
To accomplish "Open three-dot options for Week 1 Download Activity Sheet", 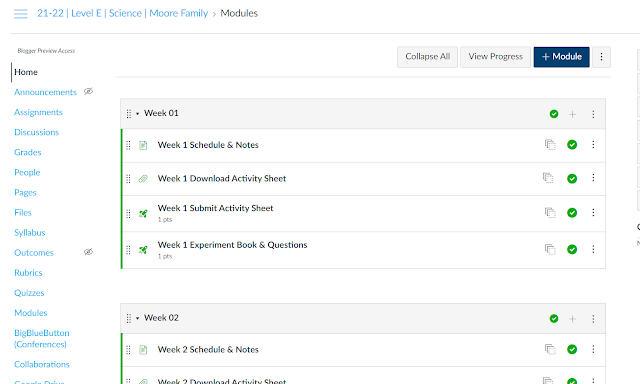I will [593, 178].
